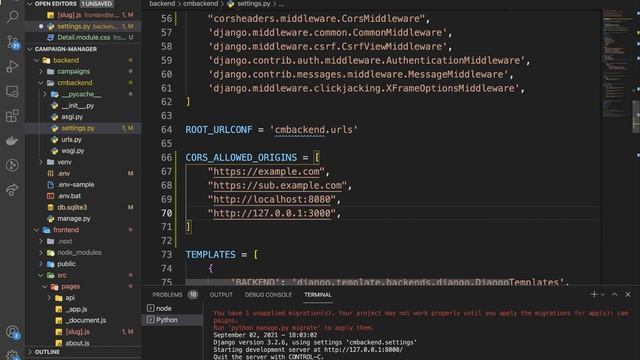This screenshot has width=640, height=360.
Task: Collapse the pages folder
Action: [x=45, y=287]
